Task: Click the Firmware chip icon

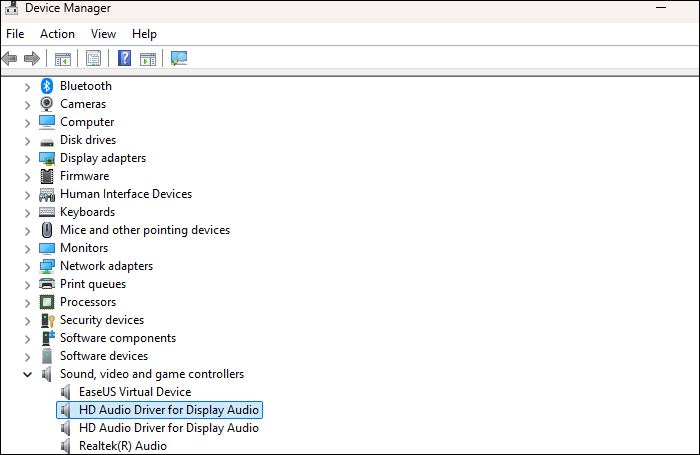Action: pyautogui.click(x=47, y=176)
